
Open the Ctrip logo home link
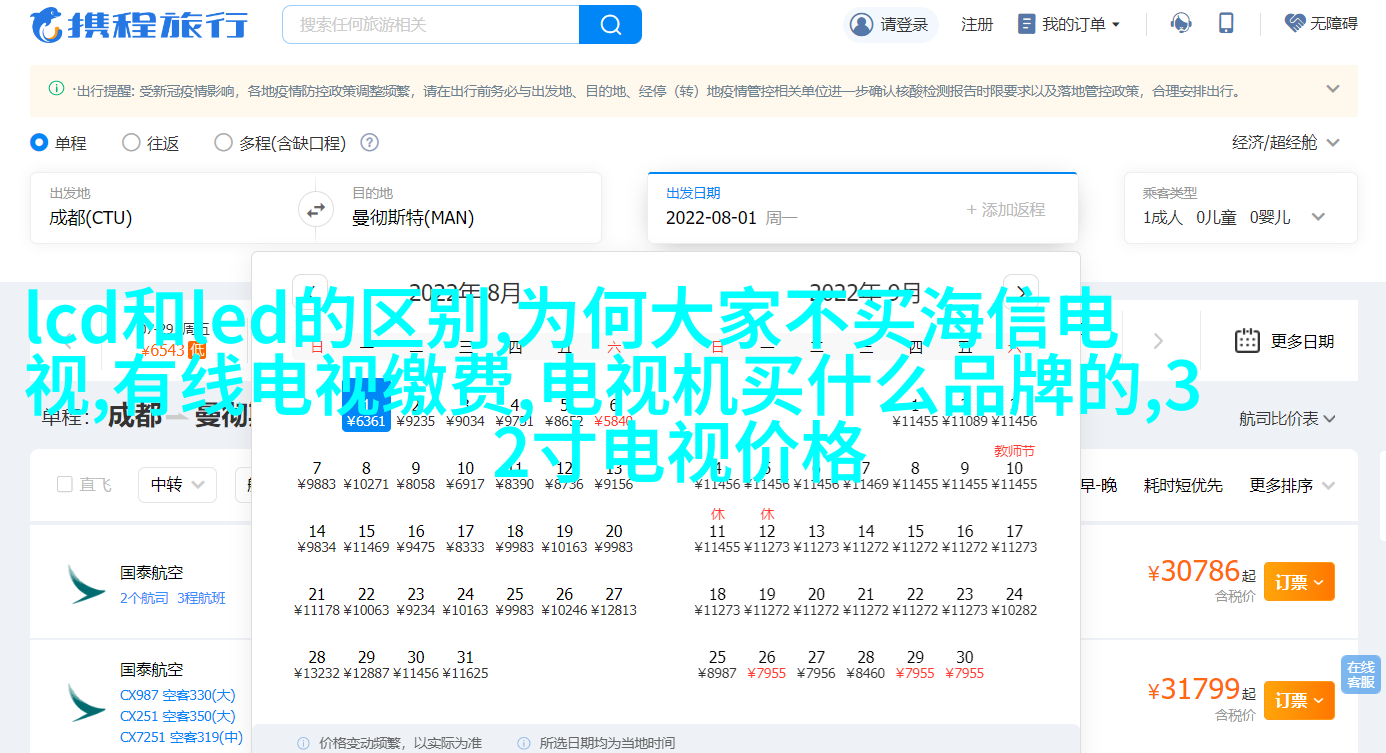137,24
